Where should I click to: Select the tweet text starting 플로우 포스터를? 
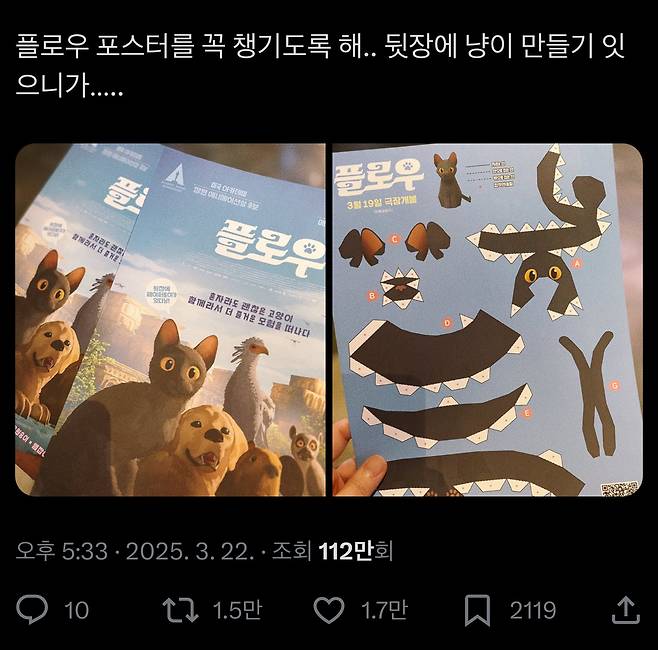(x=321, y=65)
